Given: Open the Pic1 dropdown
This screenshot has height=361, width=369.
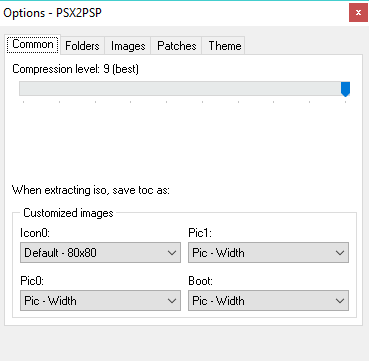Looking at the screenshot, I should coord(268,253).
